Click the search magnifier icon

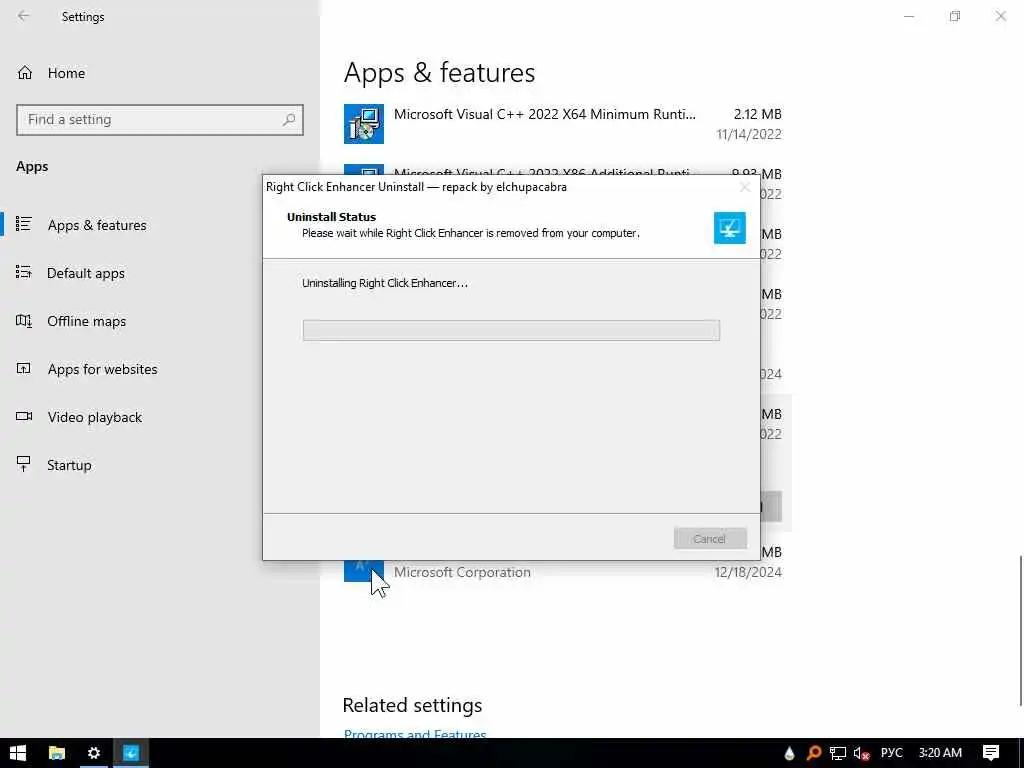pyautogui.click(x=289, y=120)
